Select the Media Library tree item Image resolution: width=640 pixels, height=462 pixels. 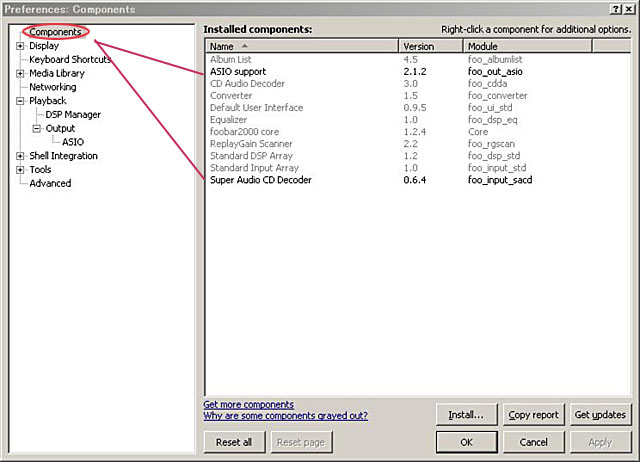tap(57, 73)
